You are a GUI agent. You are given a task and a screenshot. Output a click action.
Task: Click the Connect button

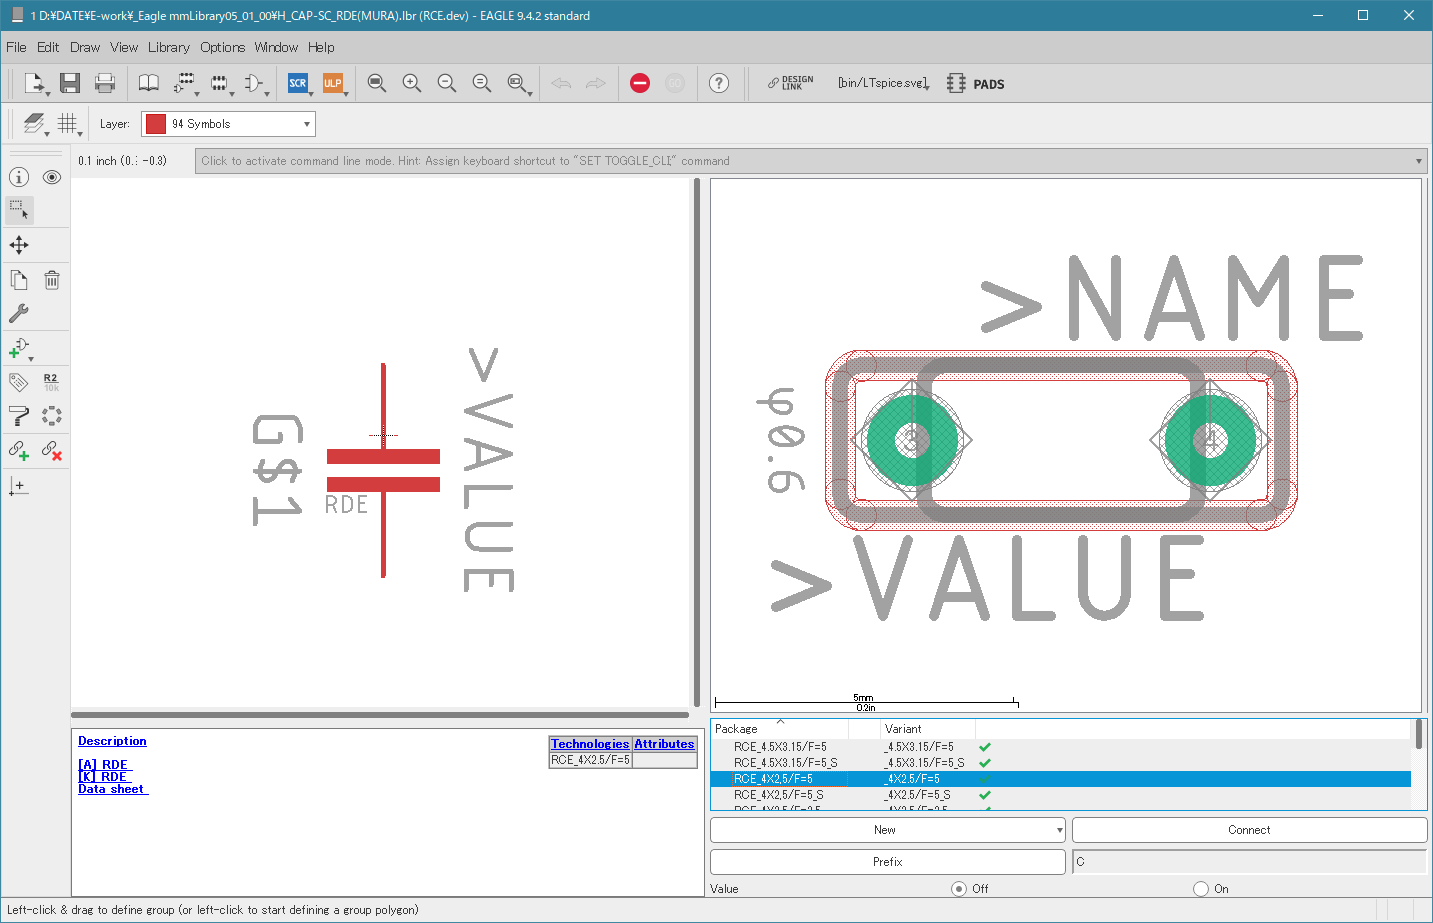click(1249, 830)
